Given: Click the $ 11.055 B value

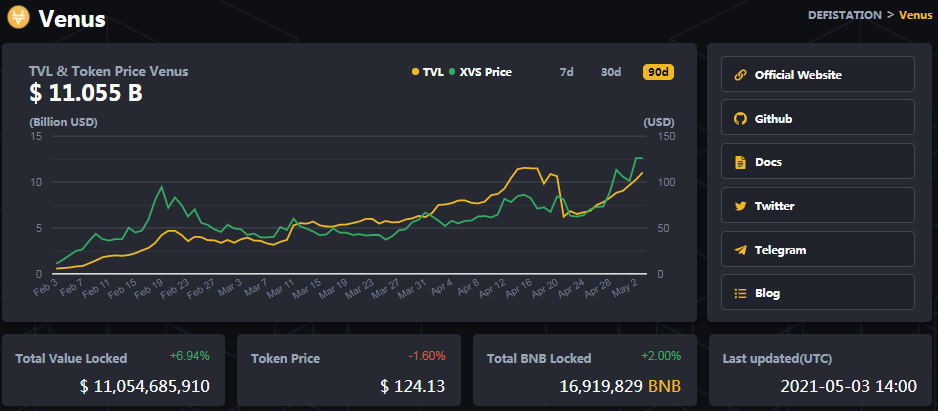Looking at the screenshot, I should (x=86, y=93).
